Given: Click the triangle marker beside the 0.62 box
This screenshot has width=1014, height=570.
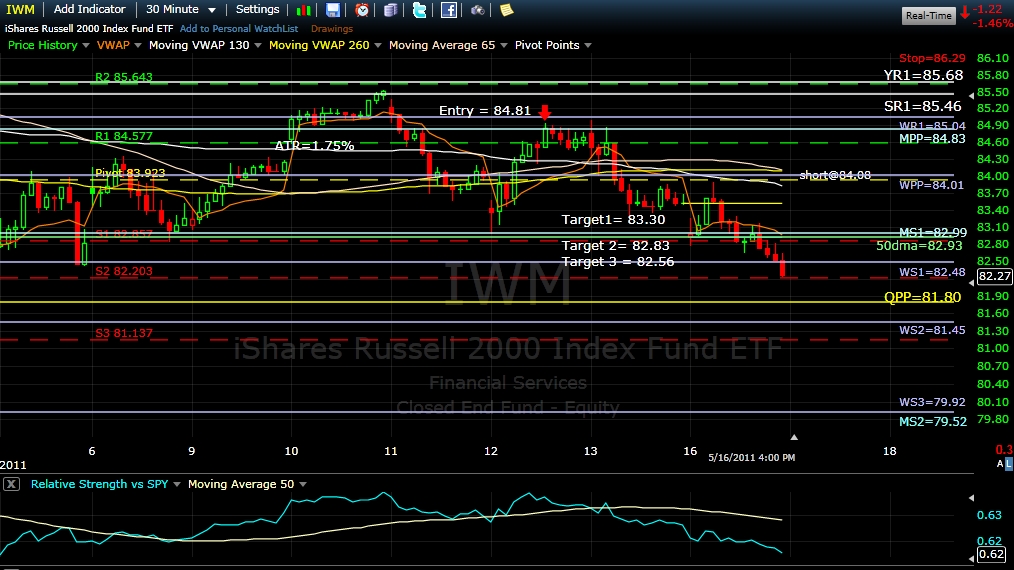Looking at the screenshot, I should pyautogui.click(x=971, y=558).
